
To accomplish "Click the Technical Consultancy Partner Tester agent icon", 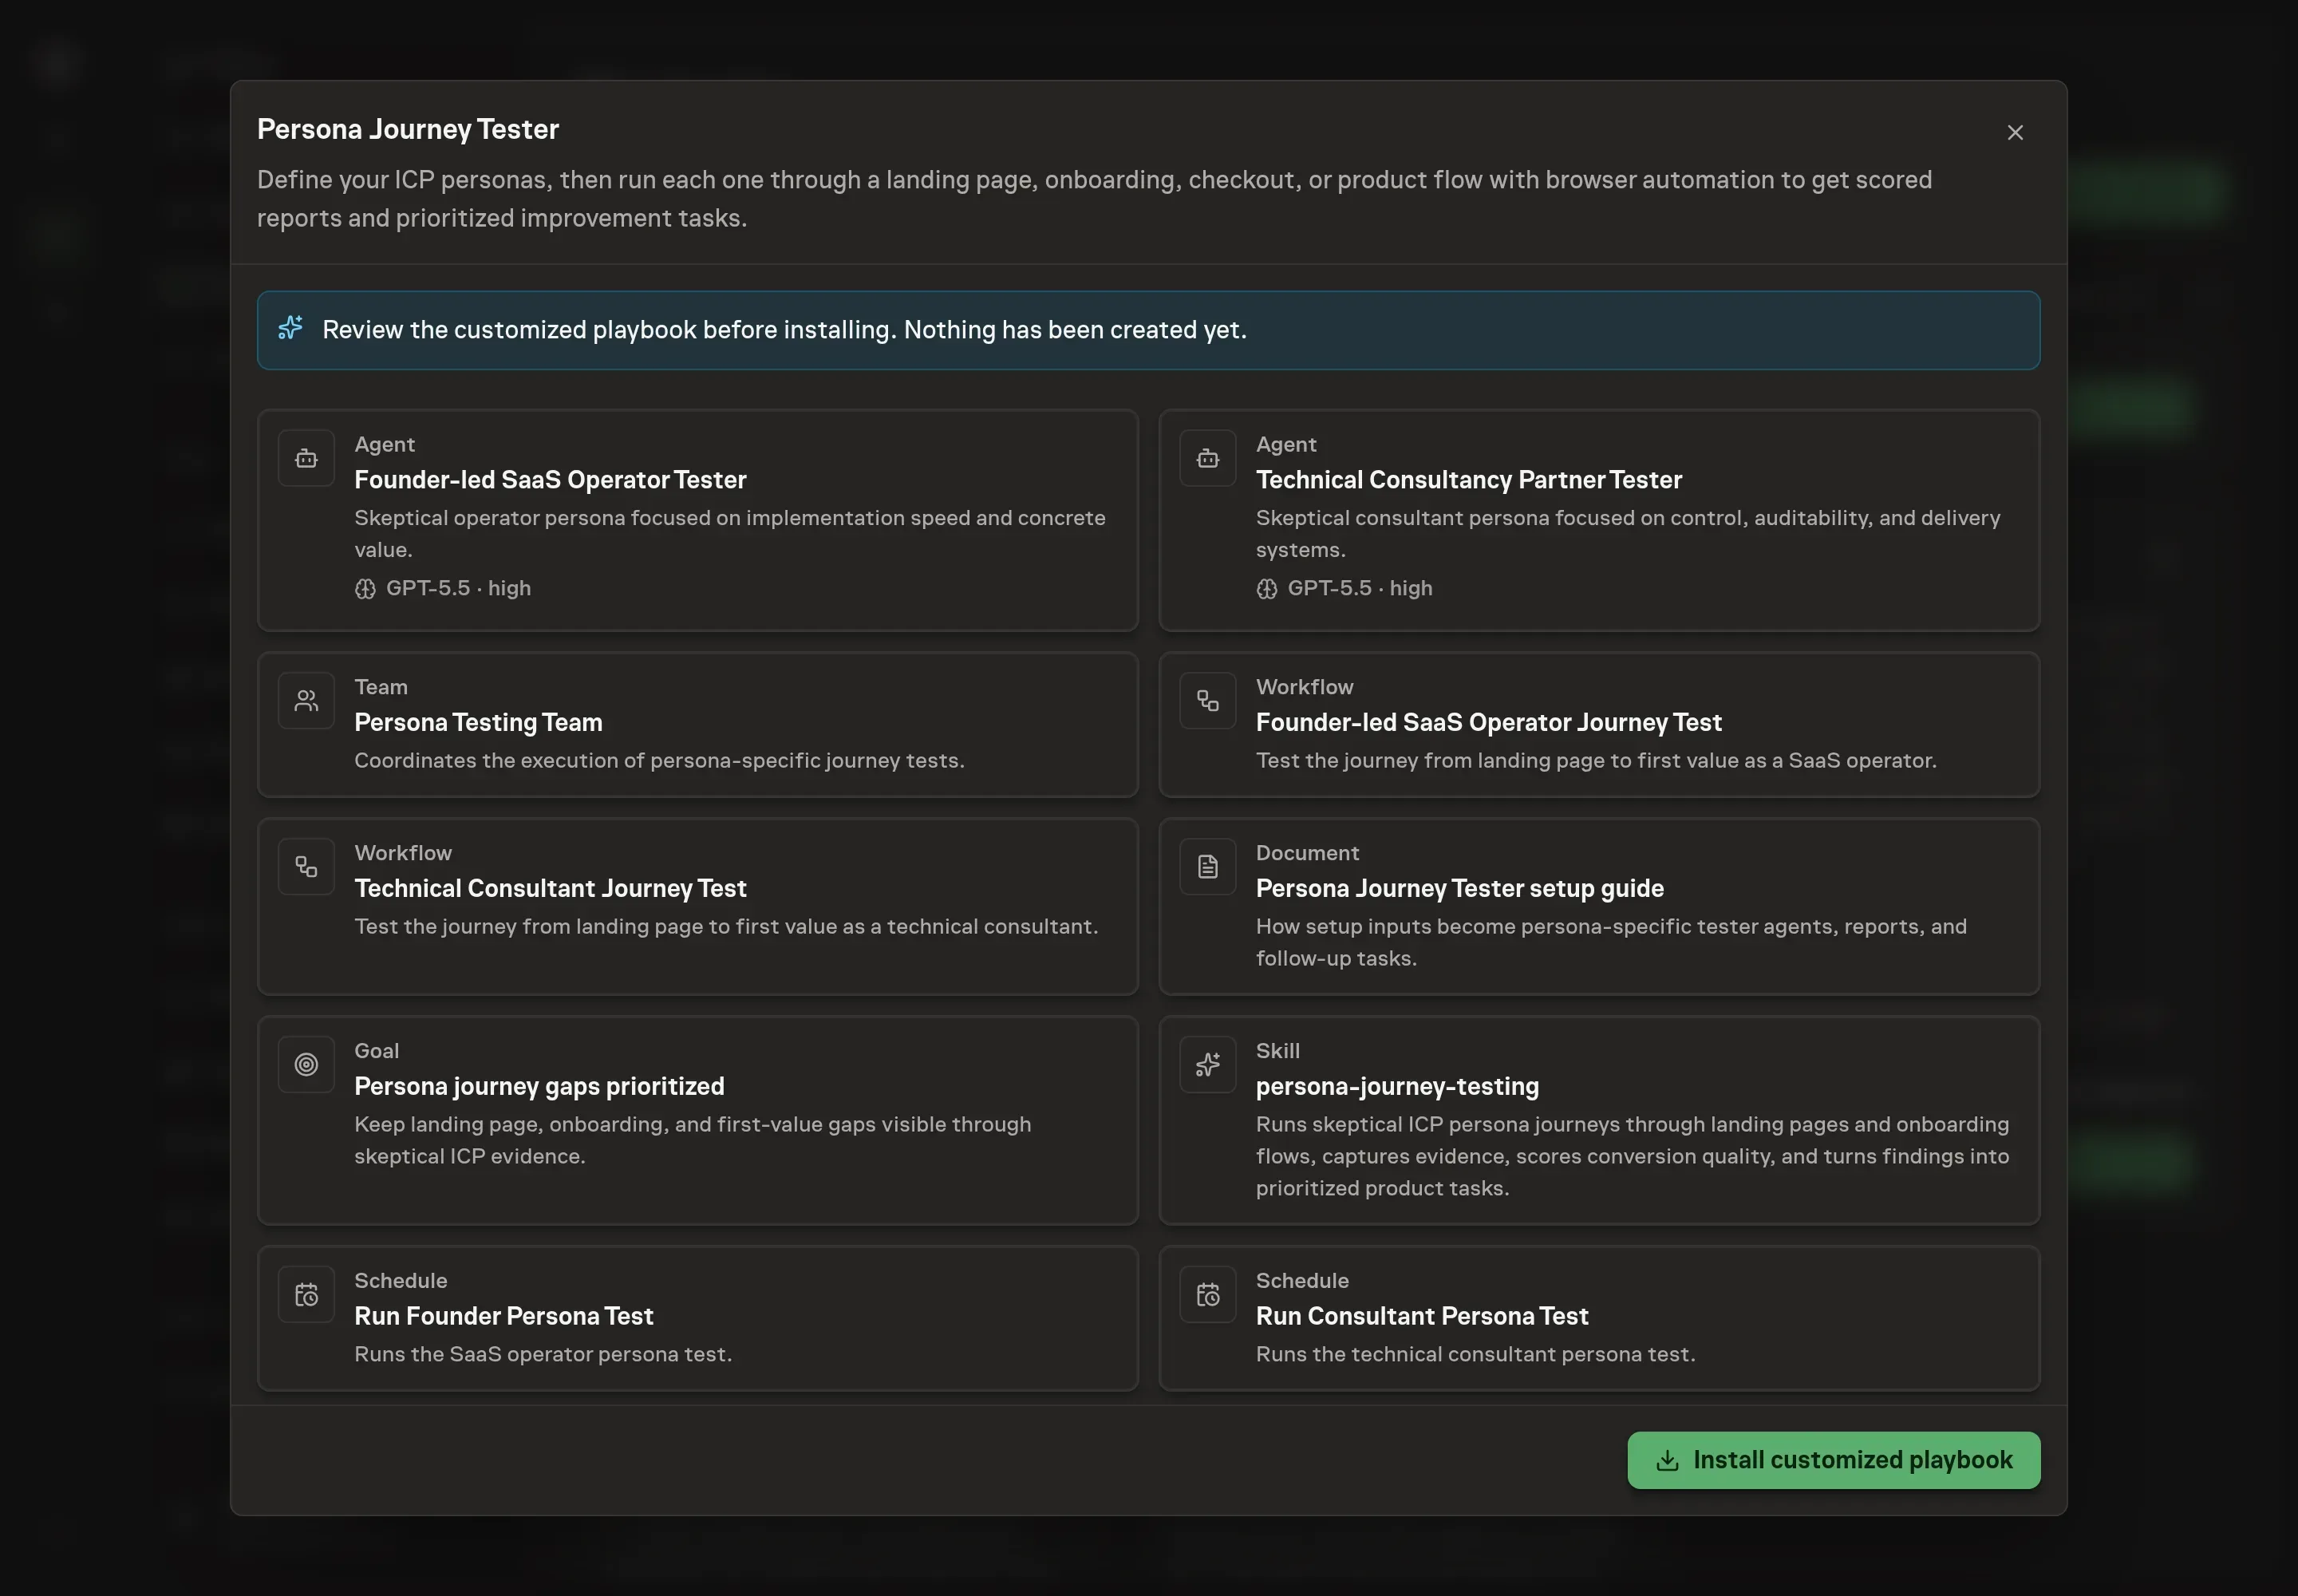I will coord(1208,458).
